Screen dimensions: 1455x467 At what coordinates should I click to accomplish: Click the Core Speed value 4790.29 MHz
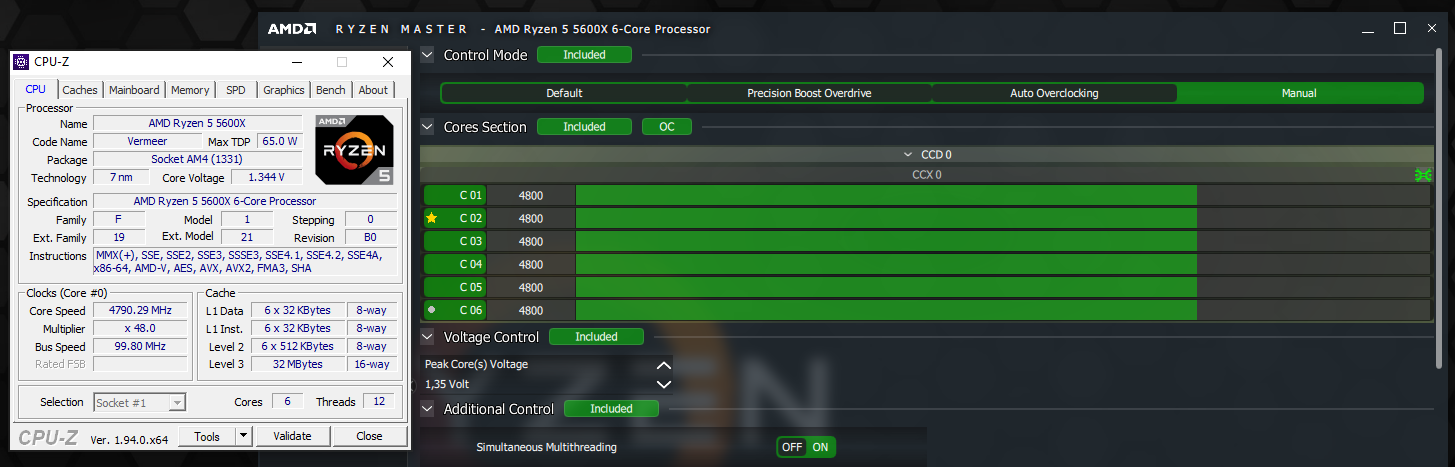click(140, 311)
